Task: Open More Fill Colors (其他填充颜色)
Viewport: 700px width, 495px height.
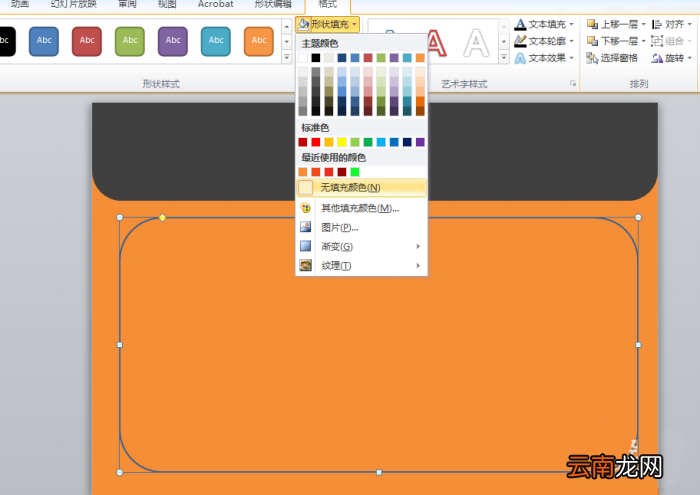Action: click(x=361, y=208)
